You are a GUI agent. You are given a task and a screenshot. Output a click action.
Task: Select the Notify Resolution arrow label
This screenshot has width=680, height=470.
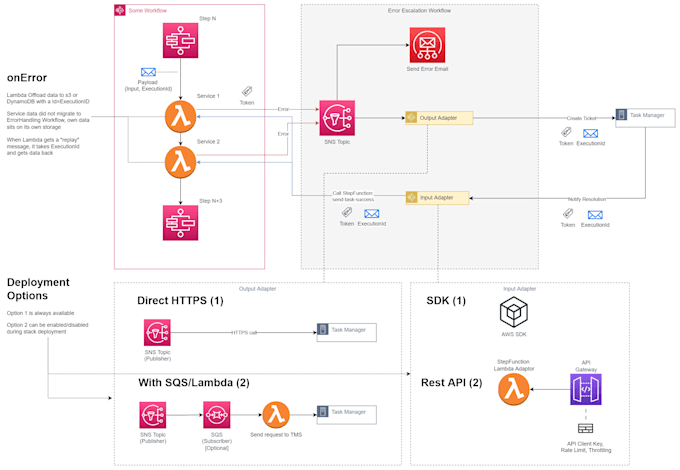(587, 199)
